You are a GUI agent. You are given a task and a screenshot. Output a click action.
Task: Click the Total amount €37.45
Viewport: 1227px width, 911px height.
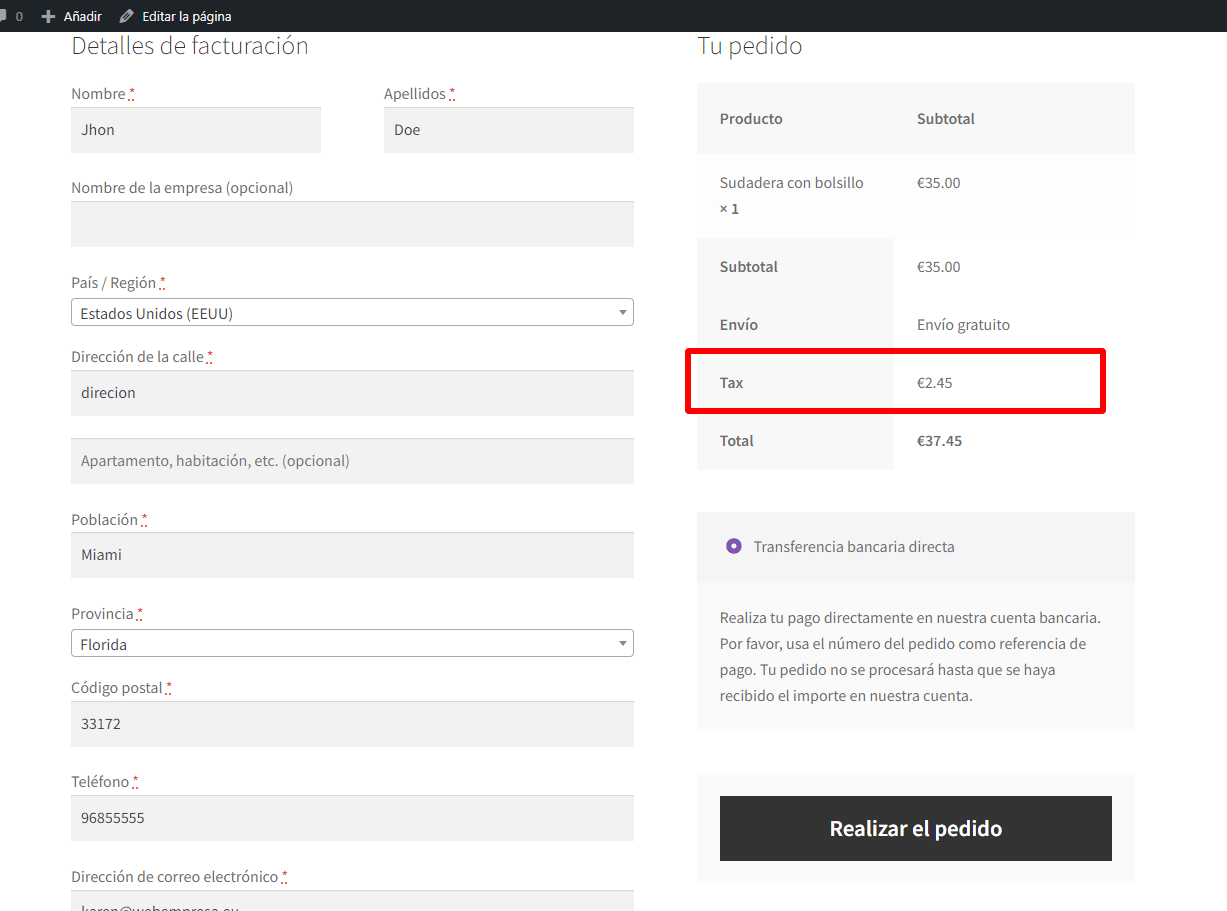[939, 441]
